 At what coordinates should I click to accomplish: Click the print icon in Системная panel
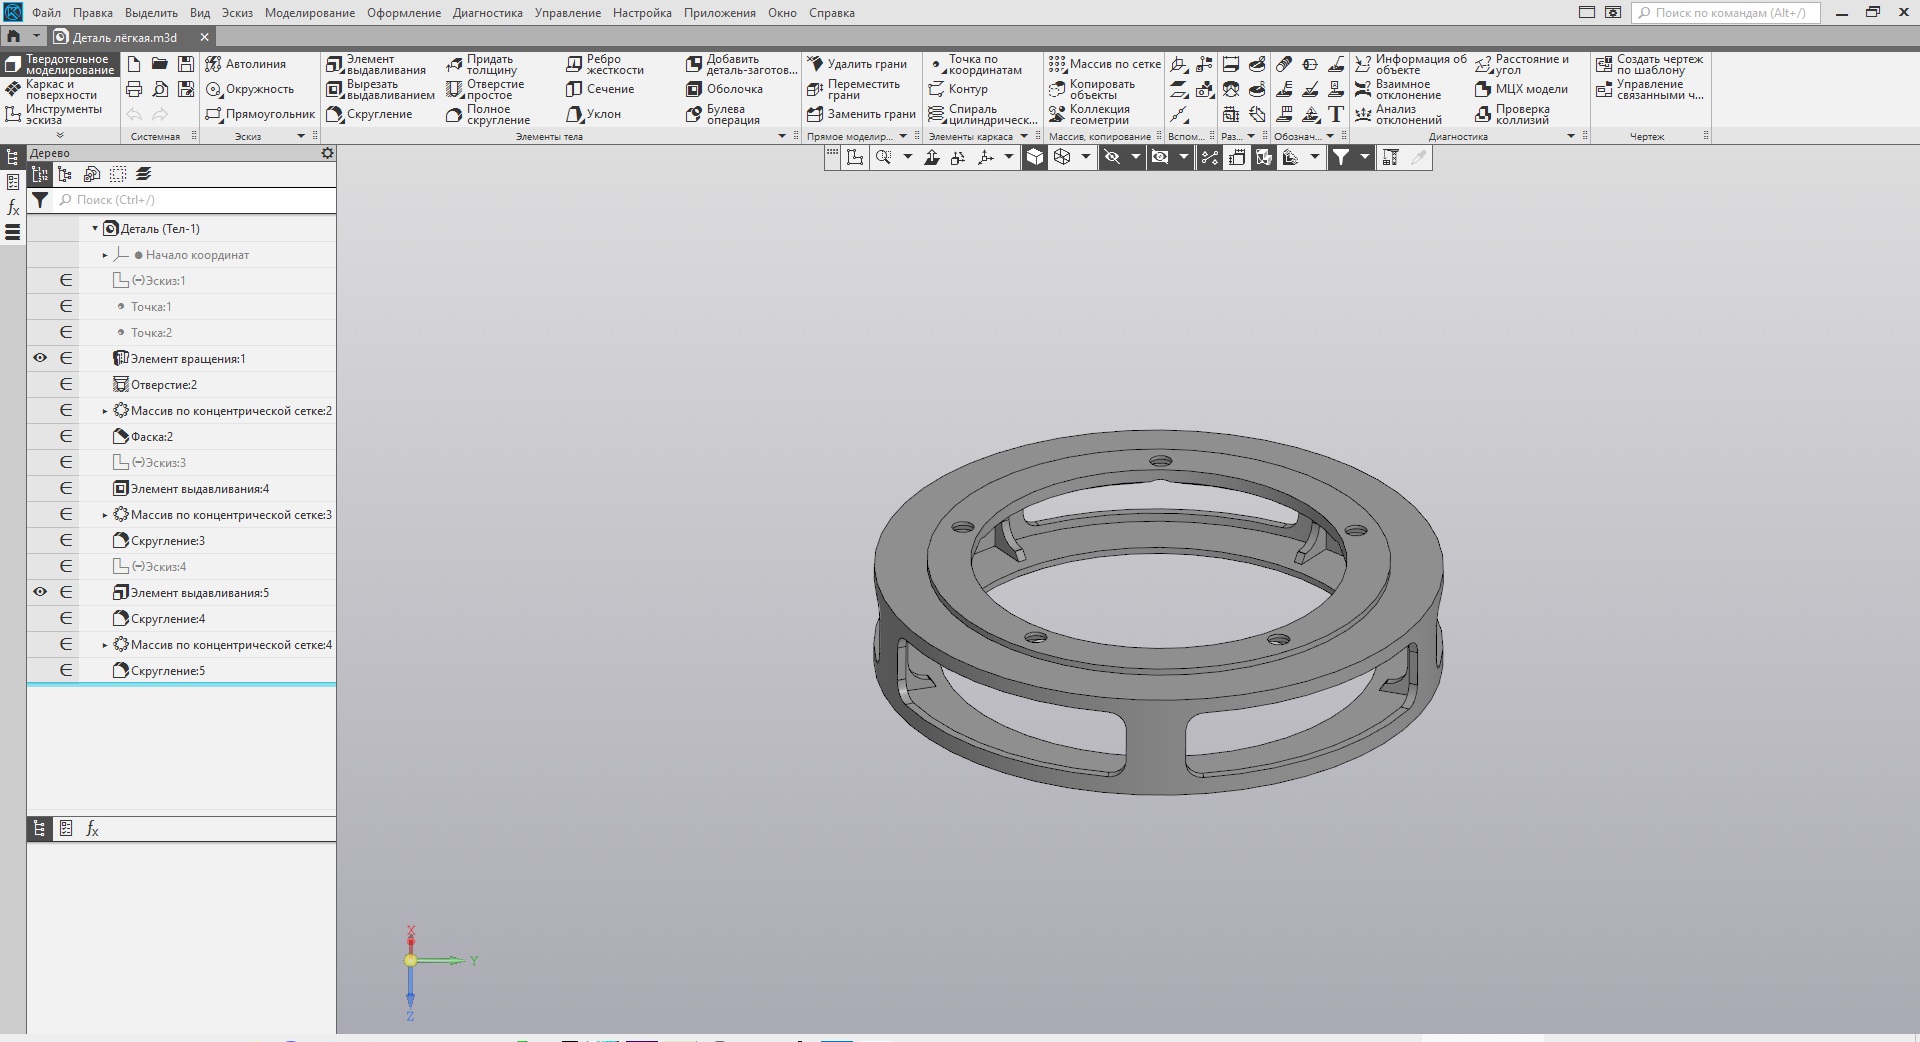[x=134, y=89]
